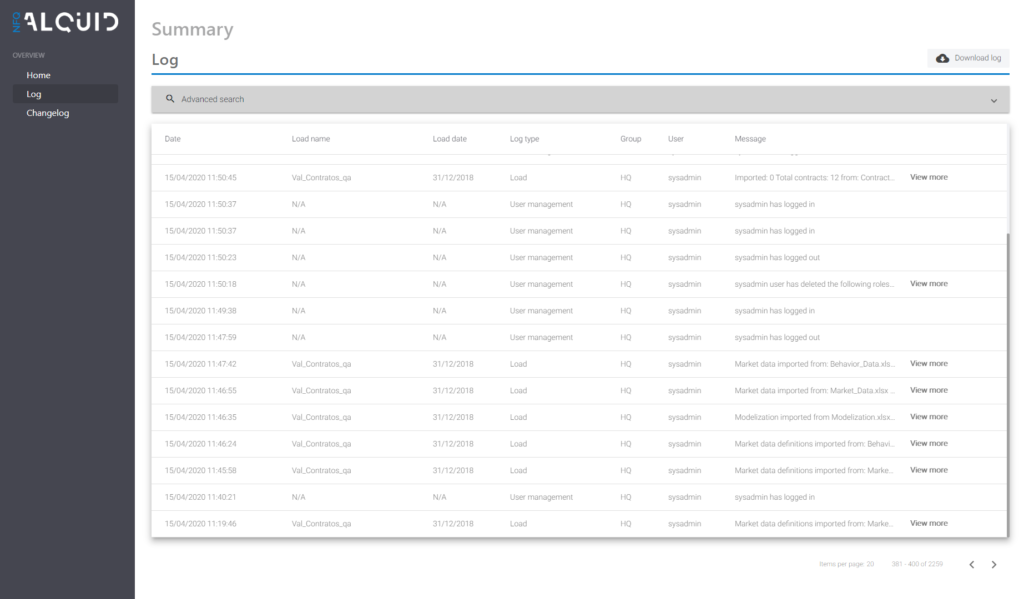View more for the Market_Data.xlsx entry
This screenshot has height=599, width=1024.
coord(929,391)
